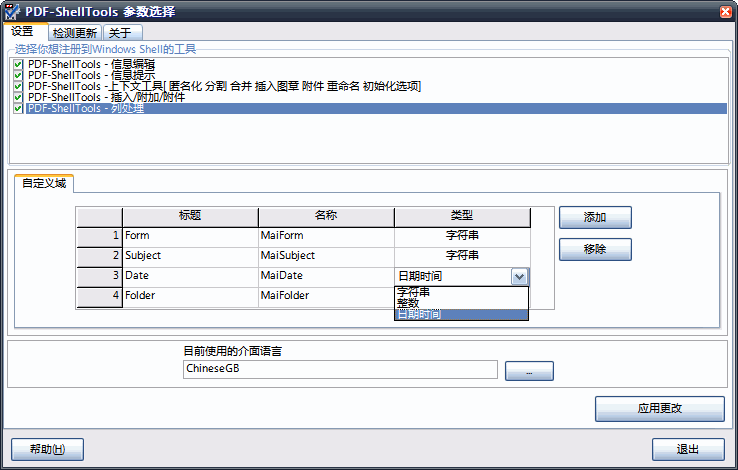
Task: Click the Folder title cell
Action: click(x=190, y=296)
